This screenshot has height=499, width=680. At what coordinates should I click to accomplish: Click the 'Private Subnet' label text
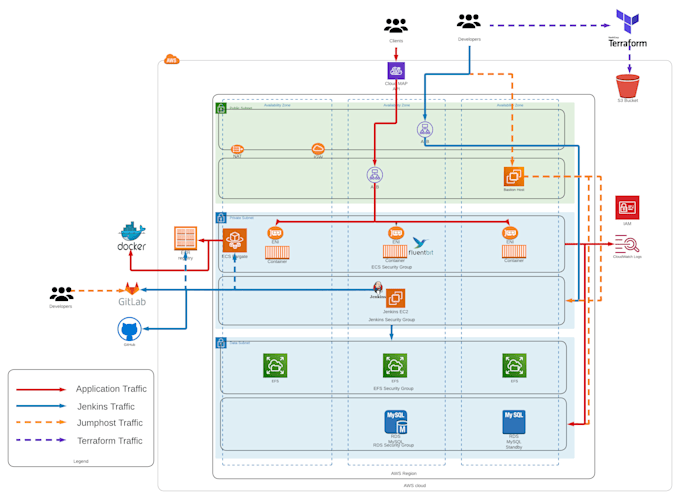[x=242, y=218]
